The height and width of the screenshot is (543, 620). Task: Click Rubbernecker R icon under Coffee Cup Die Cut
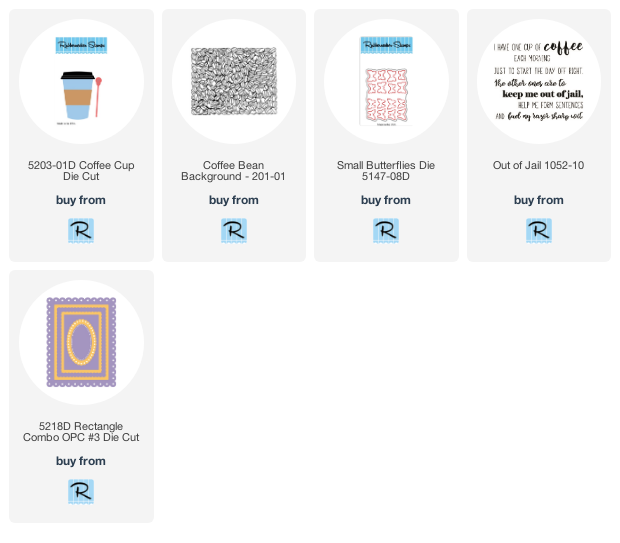81,231
